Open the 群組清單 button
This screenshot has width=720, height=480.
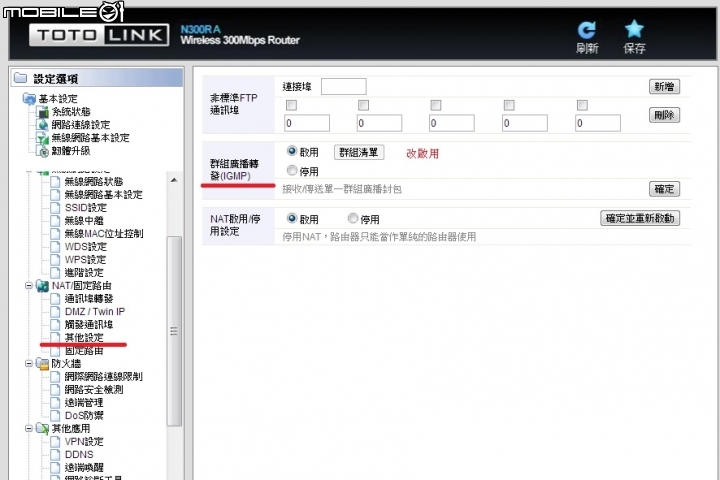coord(359,152)
